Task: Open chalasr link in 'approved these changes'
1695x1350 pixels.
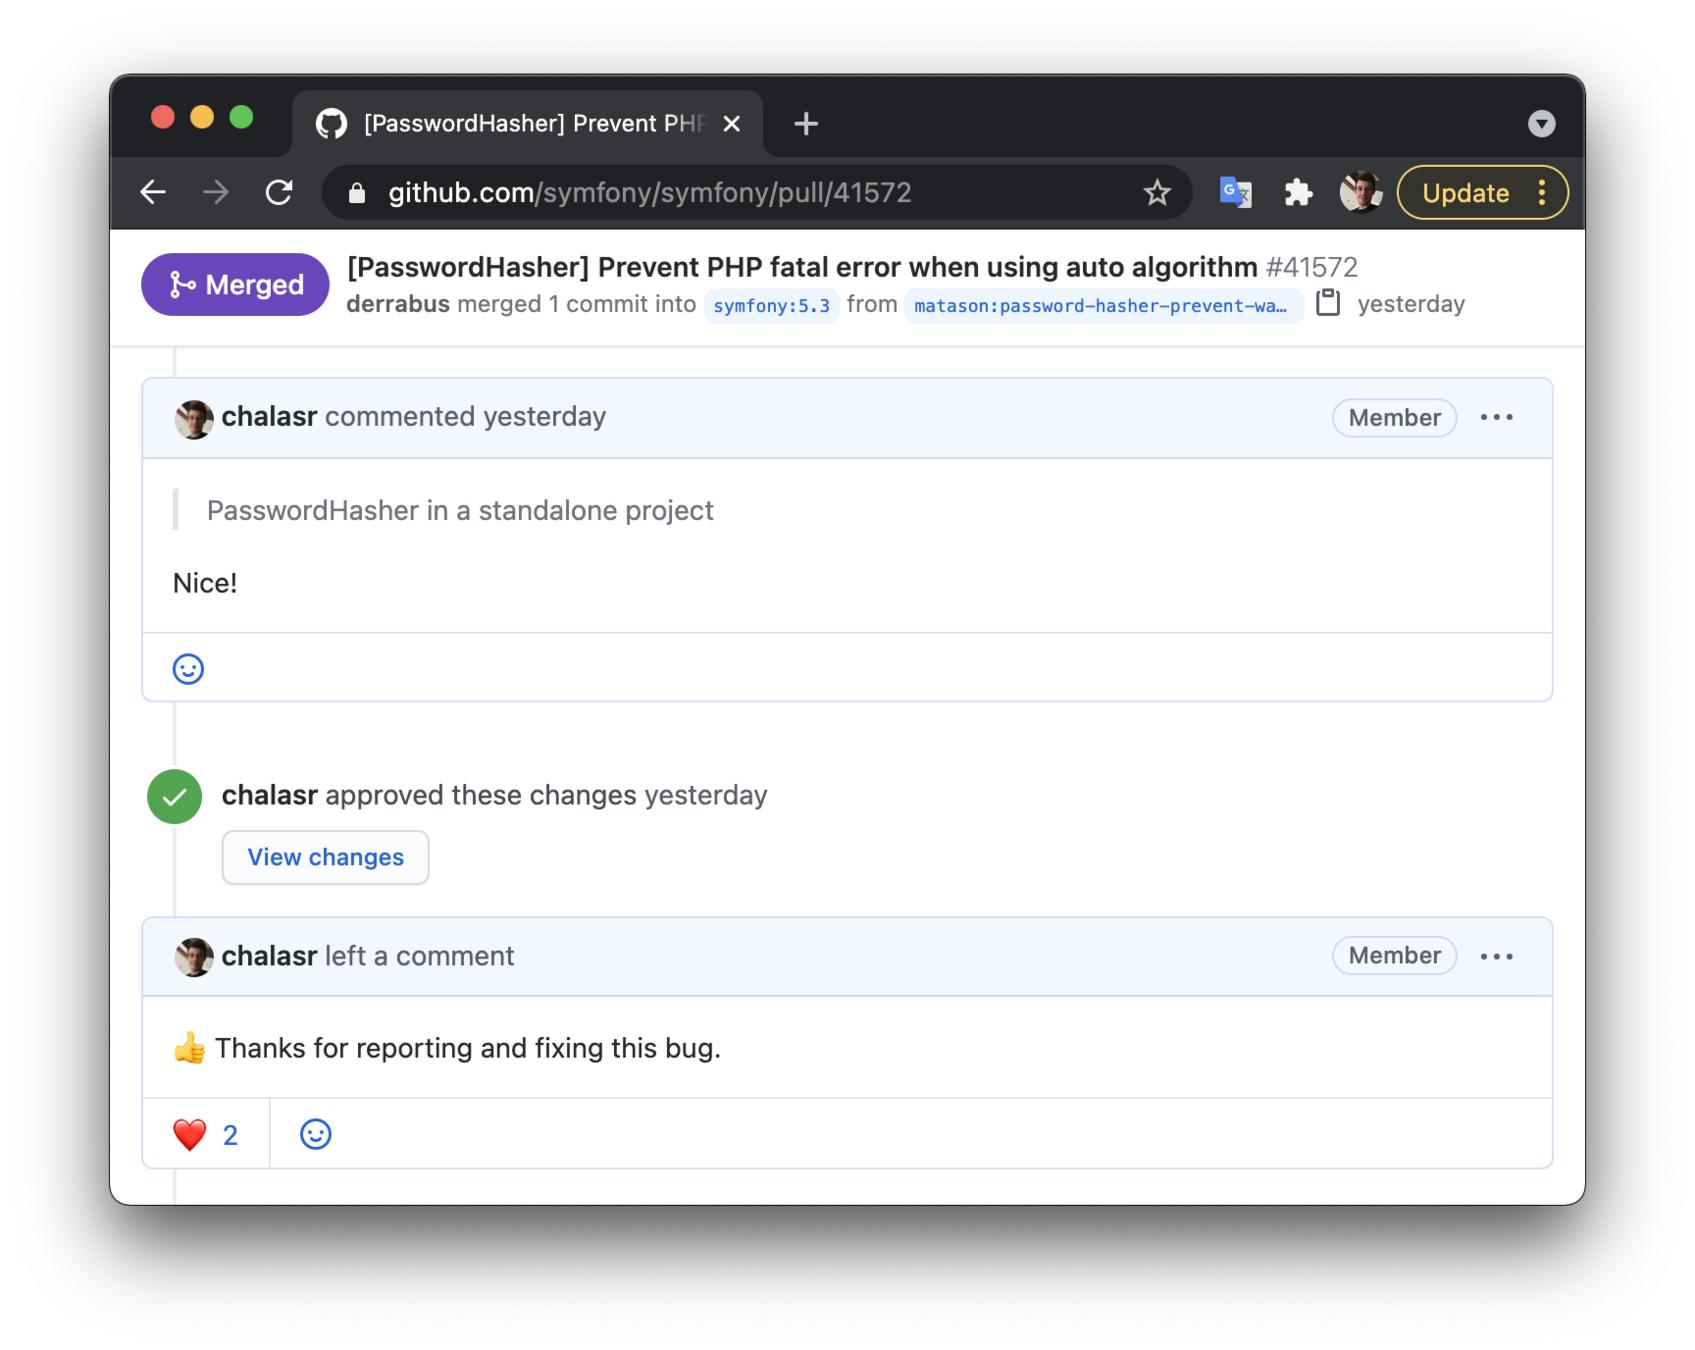Action: click(x=269, y=795)
